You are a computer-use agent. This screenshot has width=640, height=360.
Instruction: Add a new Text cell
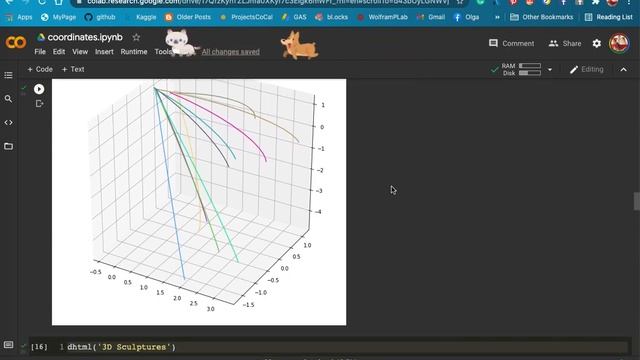click(73, 69)
